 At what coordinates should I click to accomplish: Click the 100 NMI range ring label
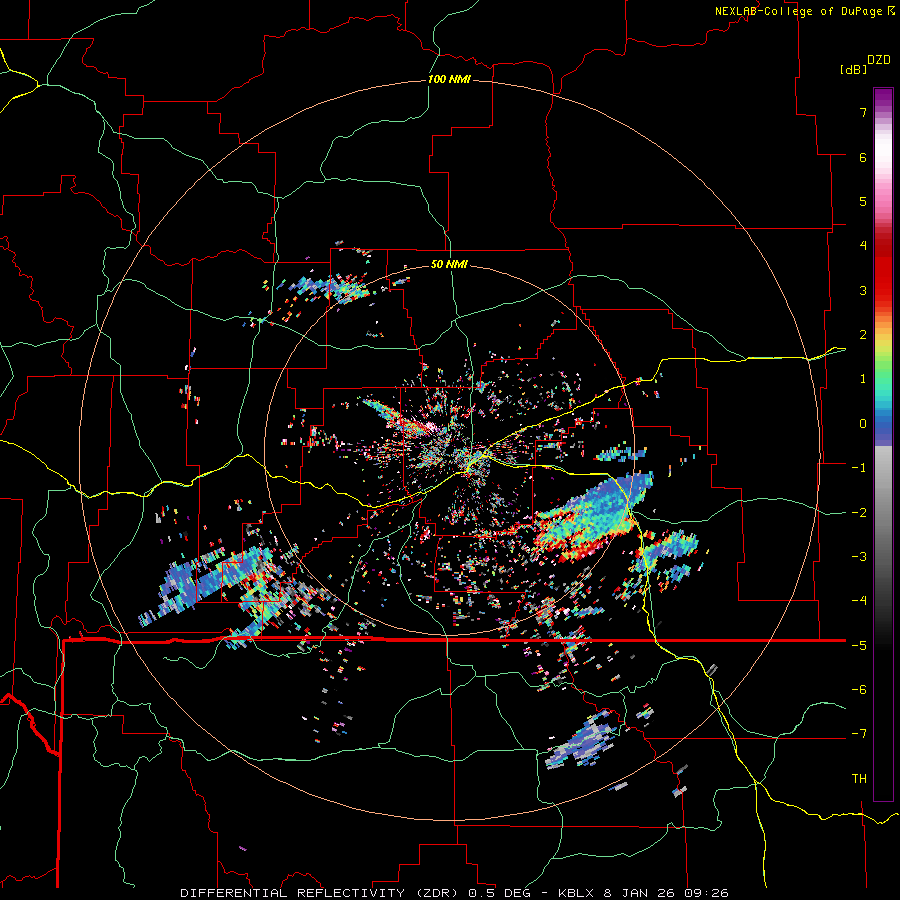pos(449,79)
